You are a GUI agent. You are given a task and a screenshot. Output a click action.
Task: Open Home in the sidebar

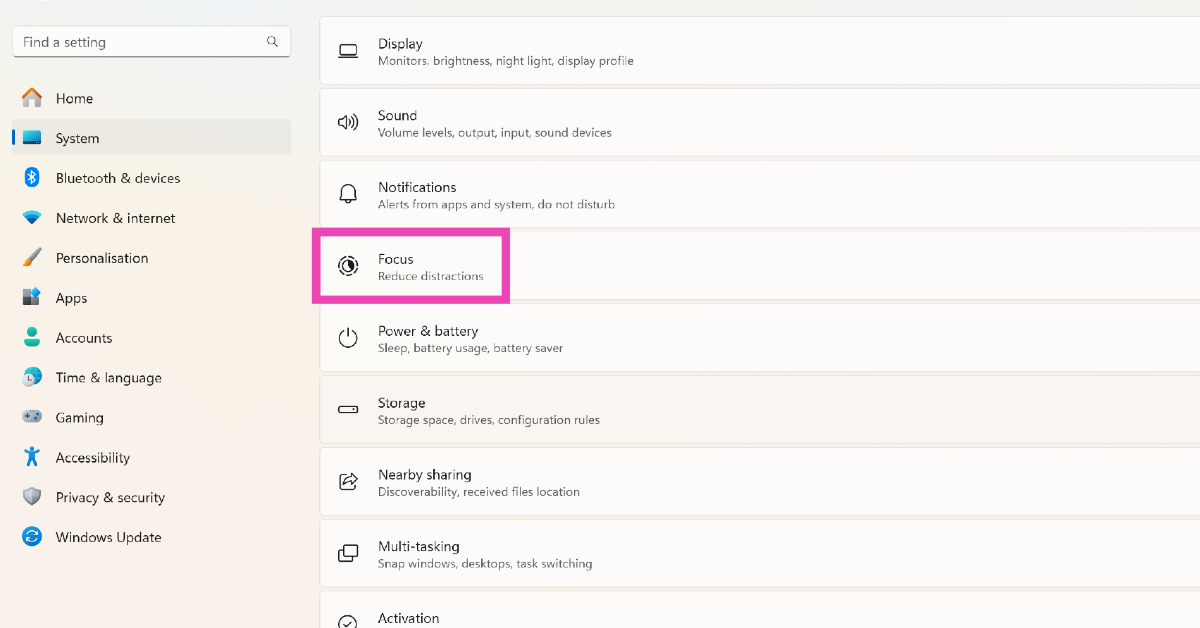point(74,98)
